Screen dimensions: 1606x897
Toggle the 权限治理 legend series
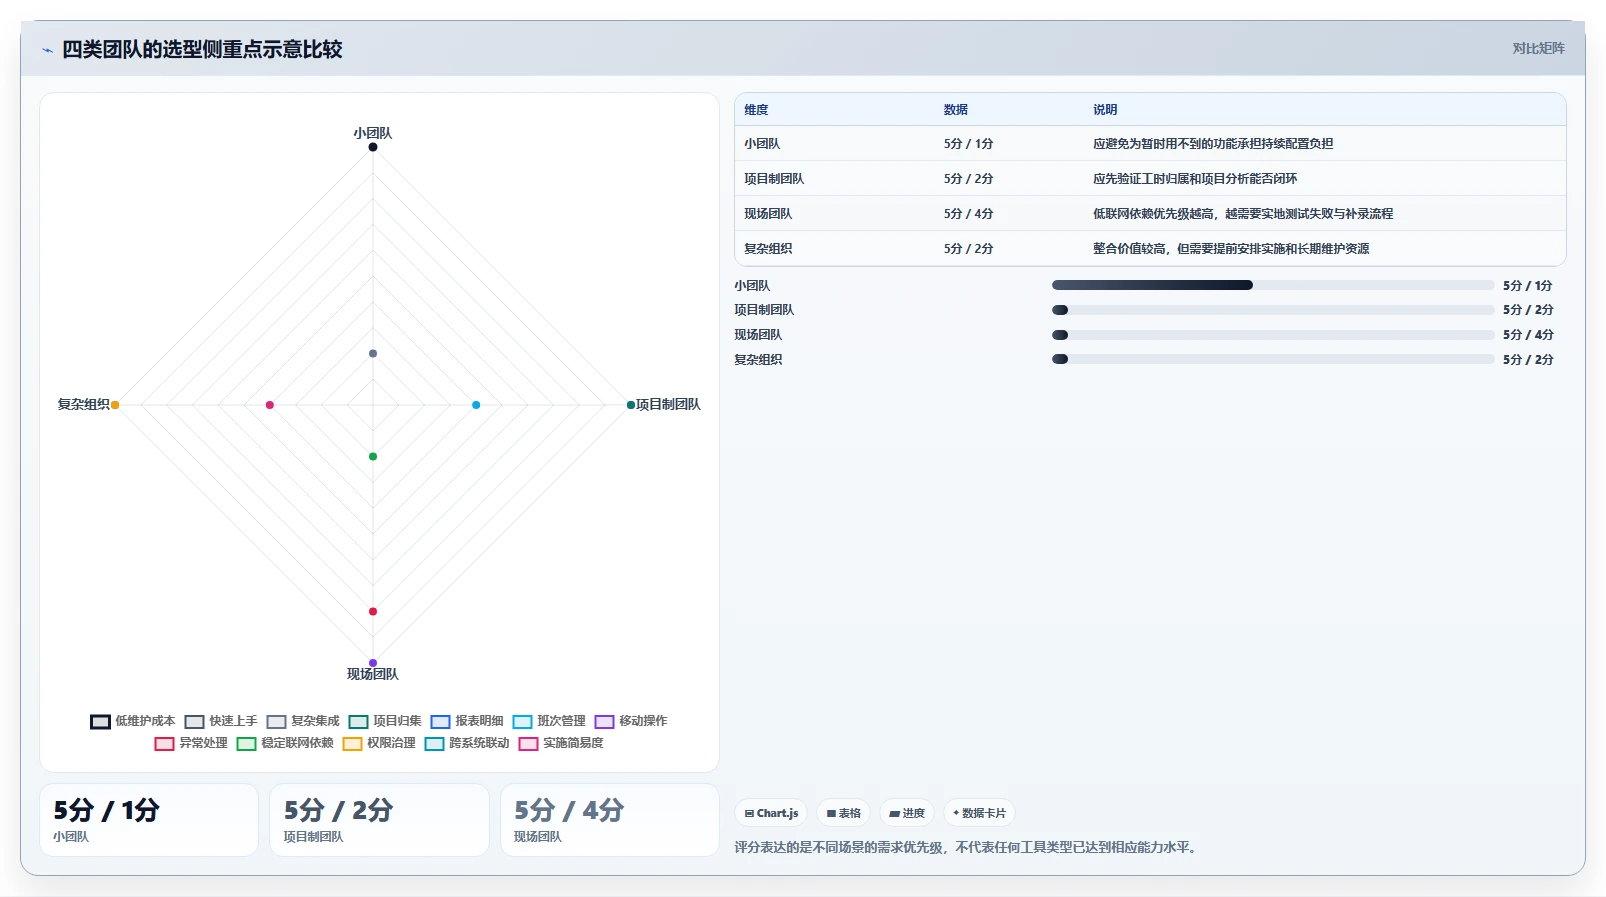(379, 743)
